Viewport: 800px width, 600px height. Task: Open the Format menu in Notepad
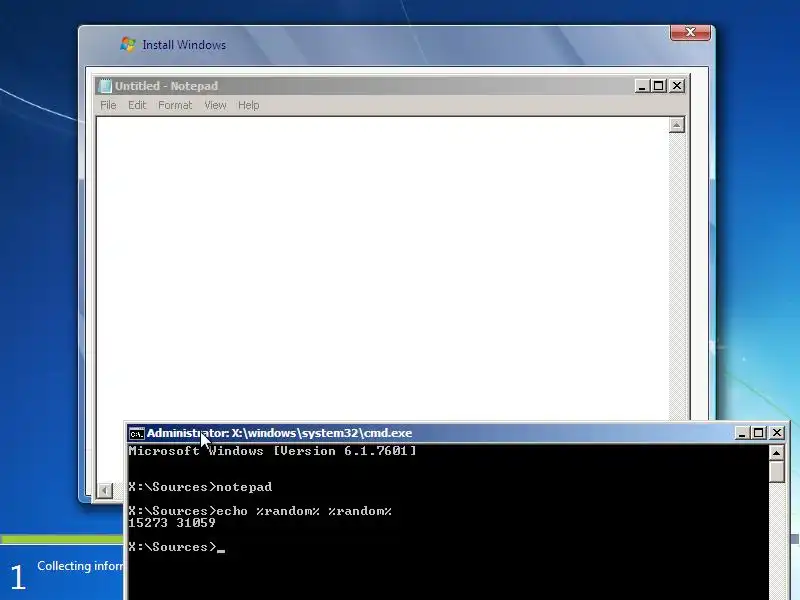click(x=175, y=105)
